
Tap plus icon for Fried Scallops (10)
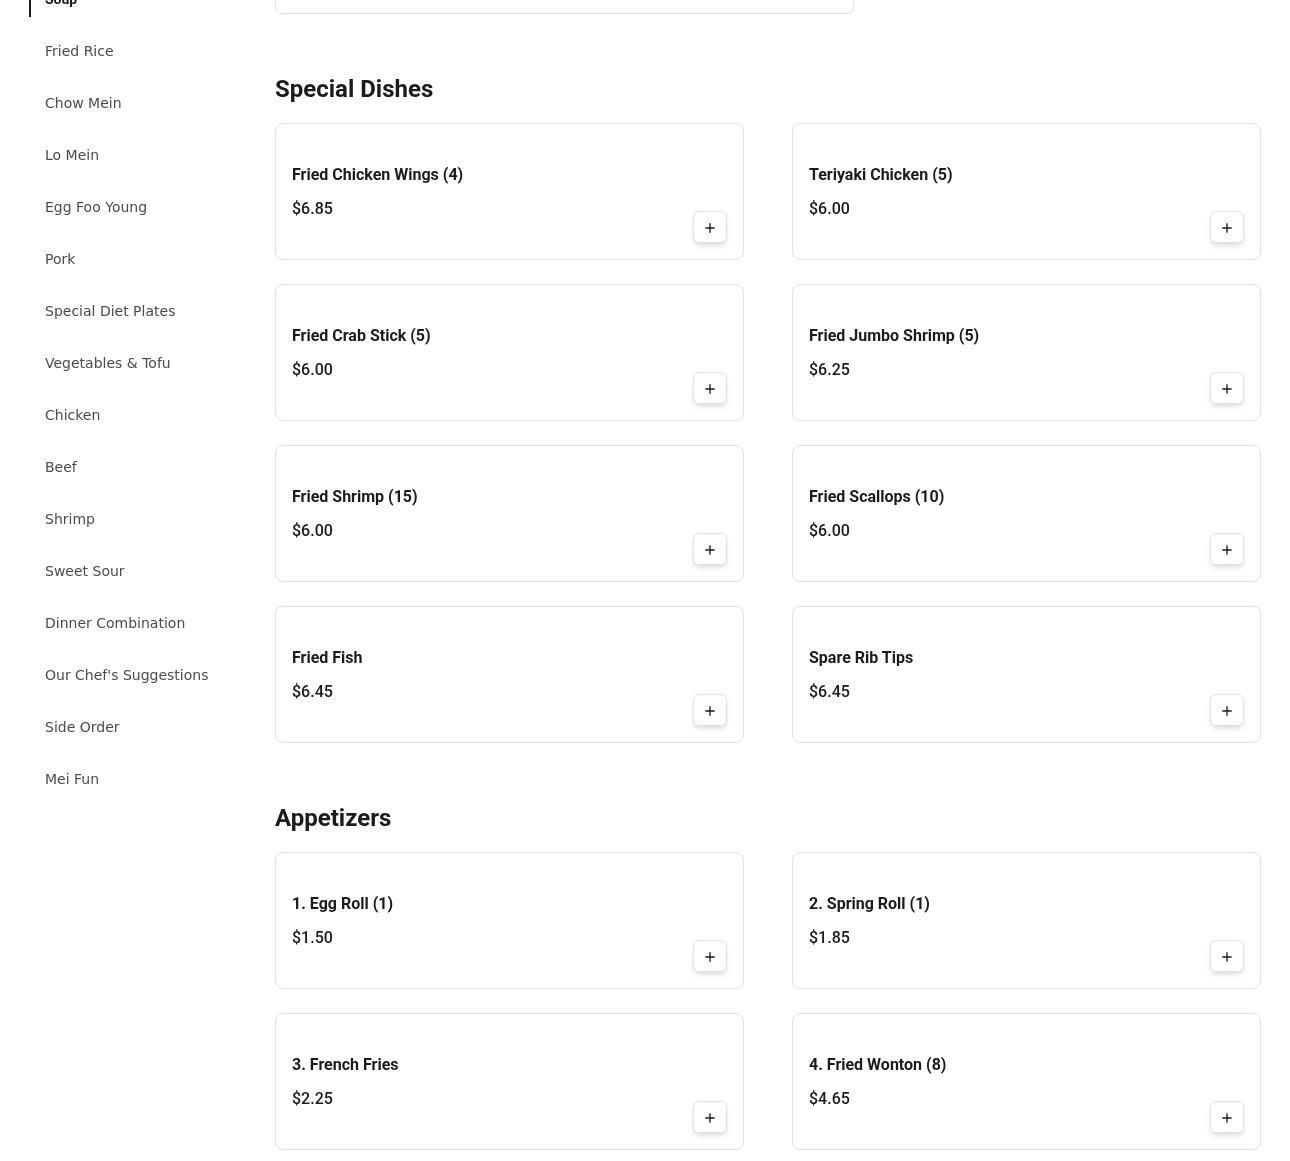point(1227,550)
